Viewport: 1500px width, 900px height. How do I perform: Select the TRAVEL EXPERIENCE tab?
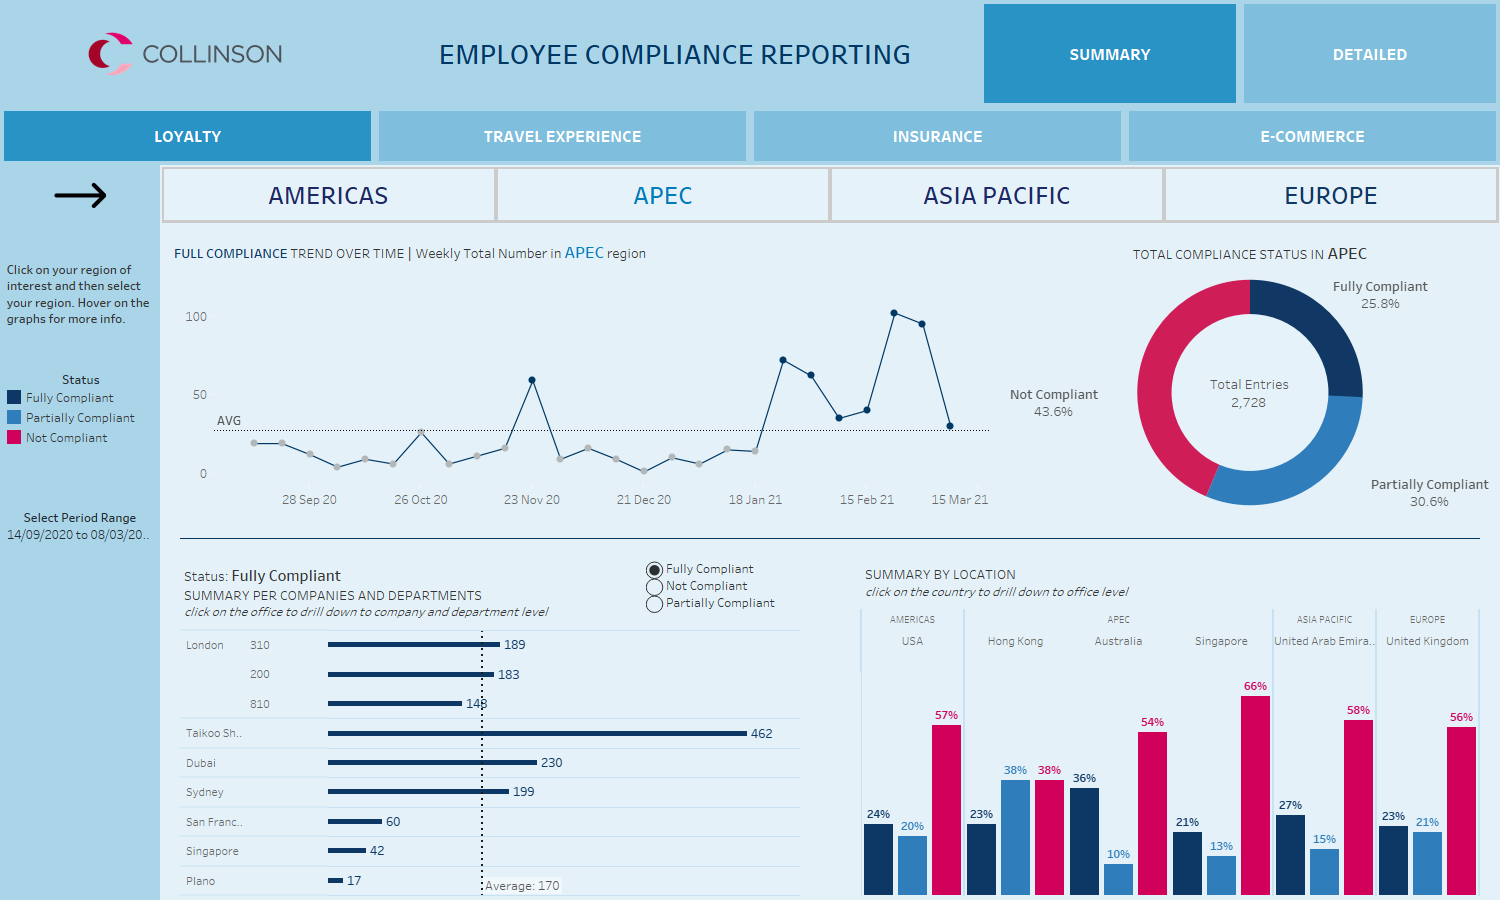coord(562,136)
